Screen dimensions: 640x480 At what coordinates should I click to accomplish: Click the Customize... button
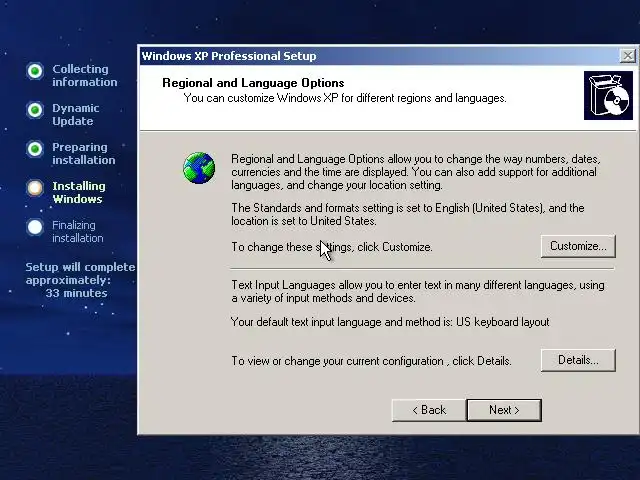tap(578, 246)
